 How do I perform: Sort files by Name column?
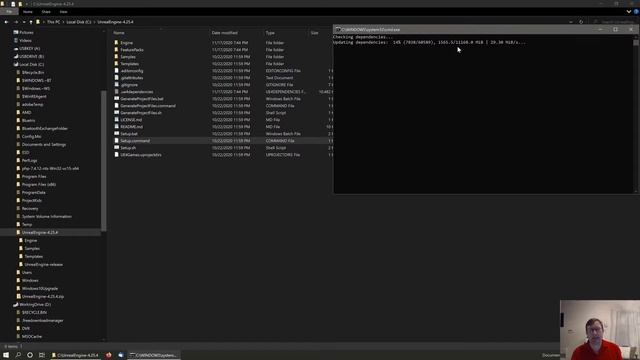click(x=119, y=33)
